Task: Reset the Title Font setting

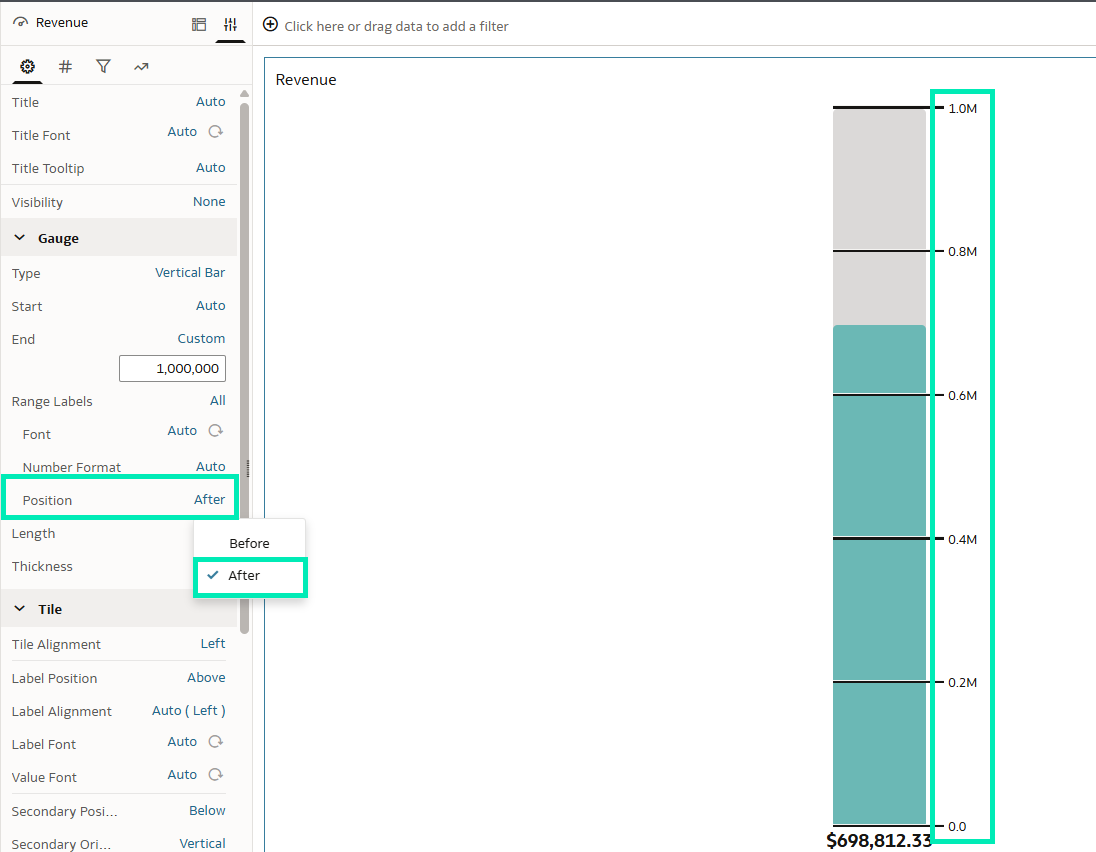Action: [215, 132]
